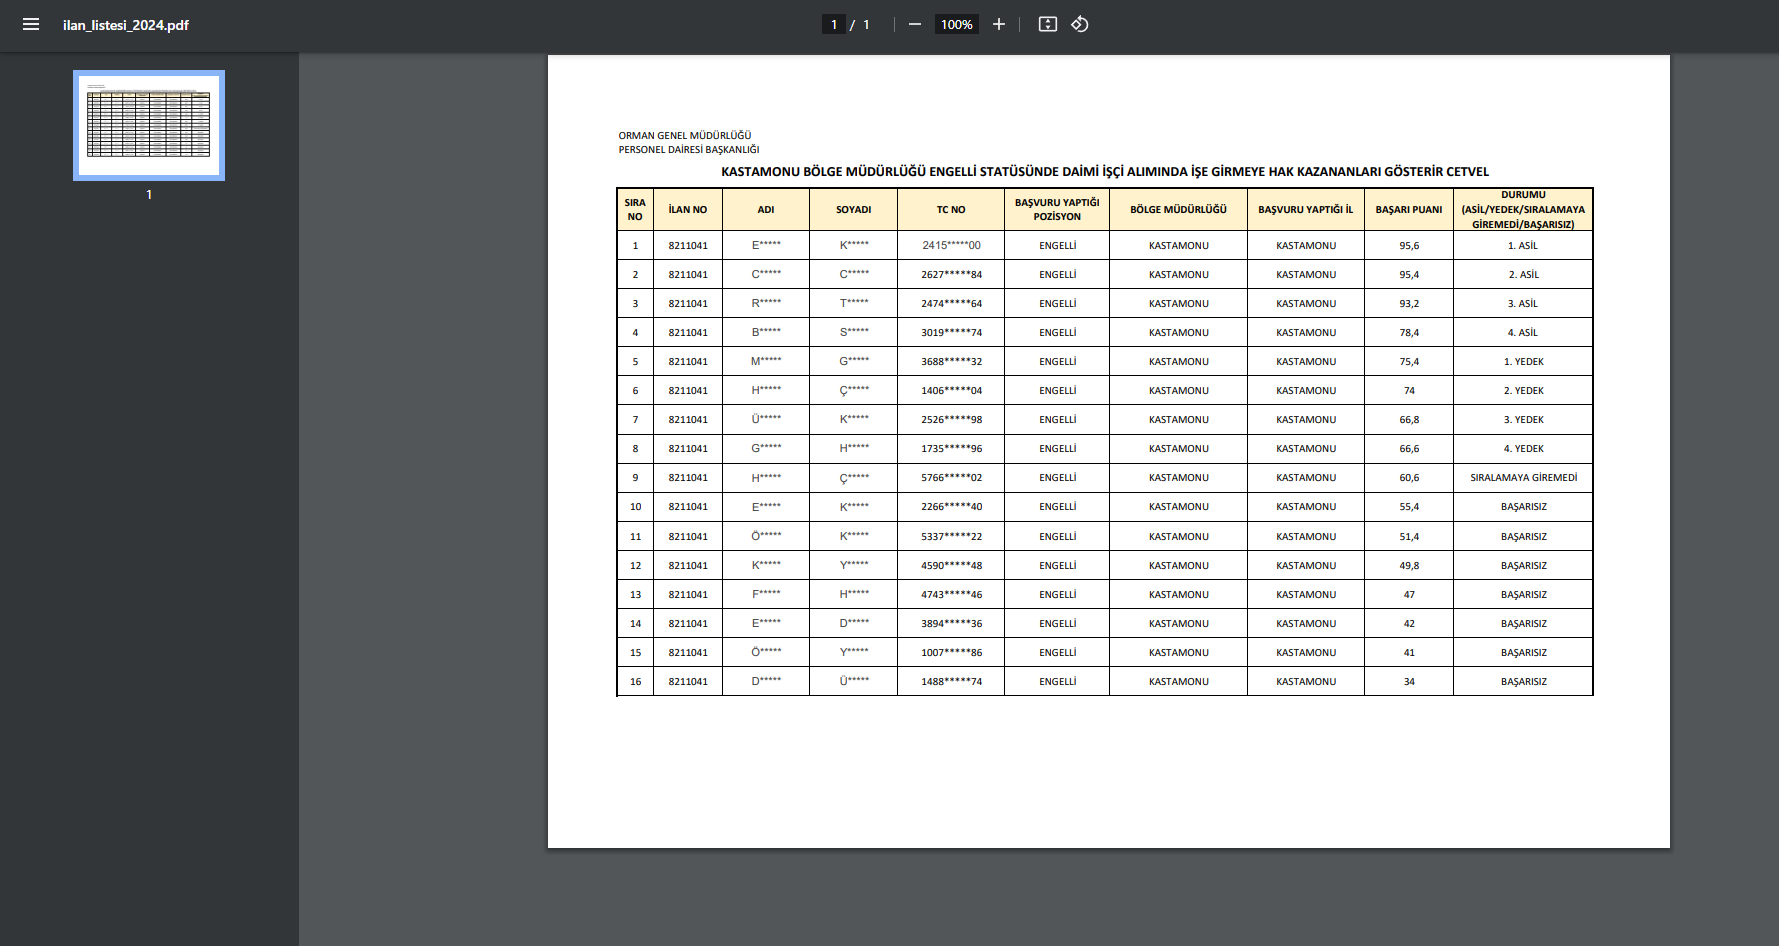The height and width of the screenshot is (946, 1779).
Task: Click PERSONEL DAİRESİ BAŞKANLIĞI text
Action: [689, 149]
